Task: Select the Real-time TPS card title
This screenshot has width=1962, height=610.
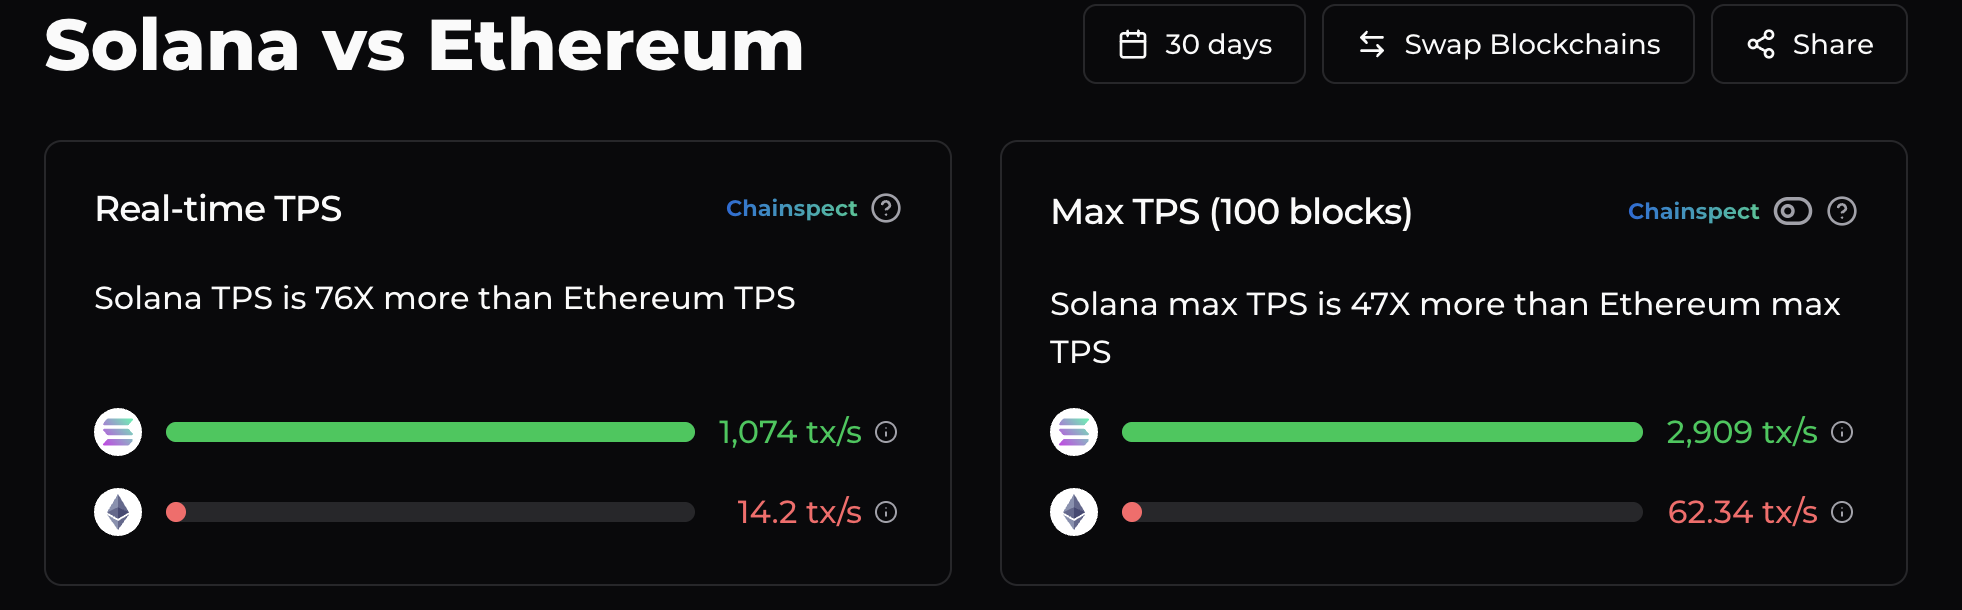Action: tap(218, 209)
